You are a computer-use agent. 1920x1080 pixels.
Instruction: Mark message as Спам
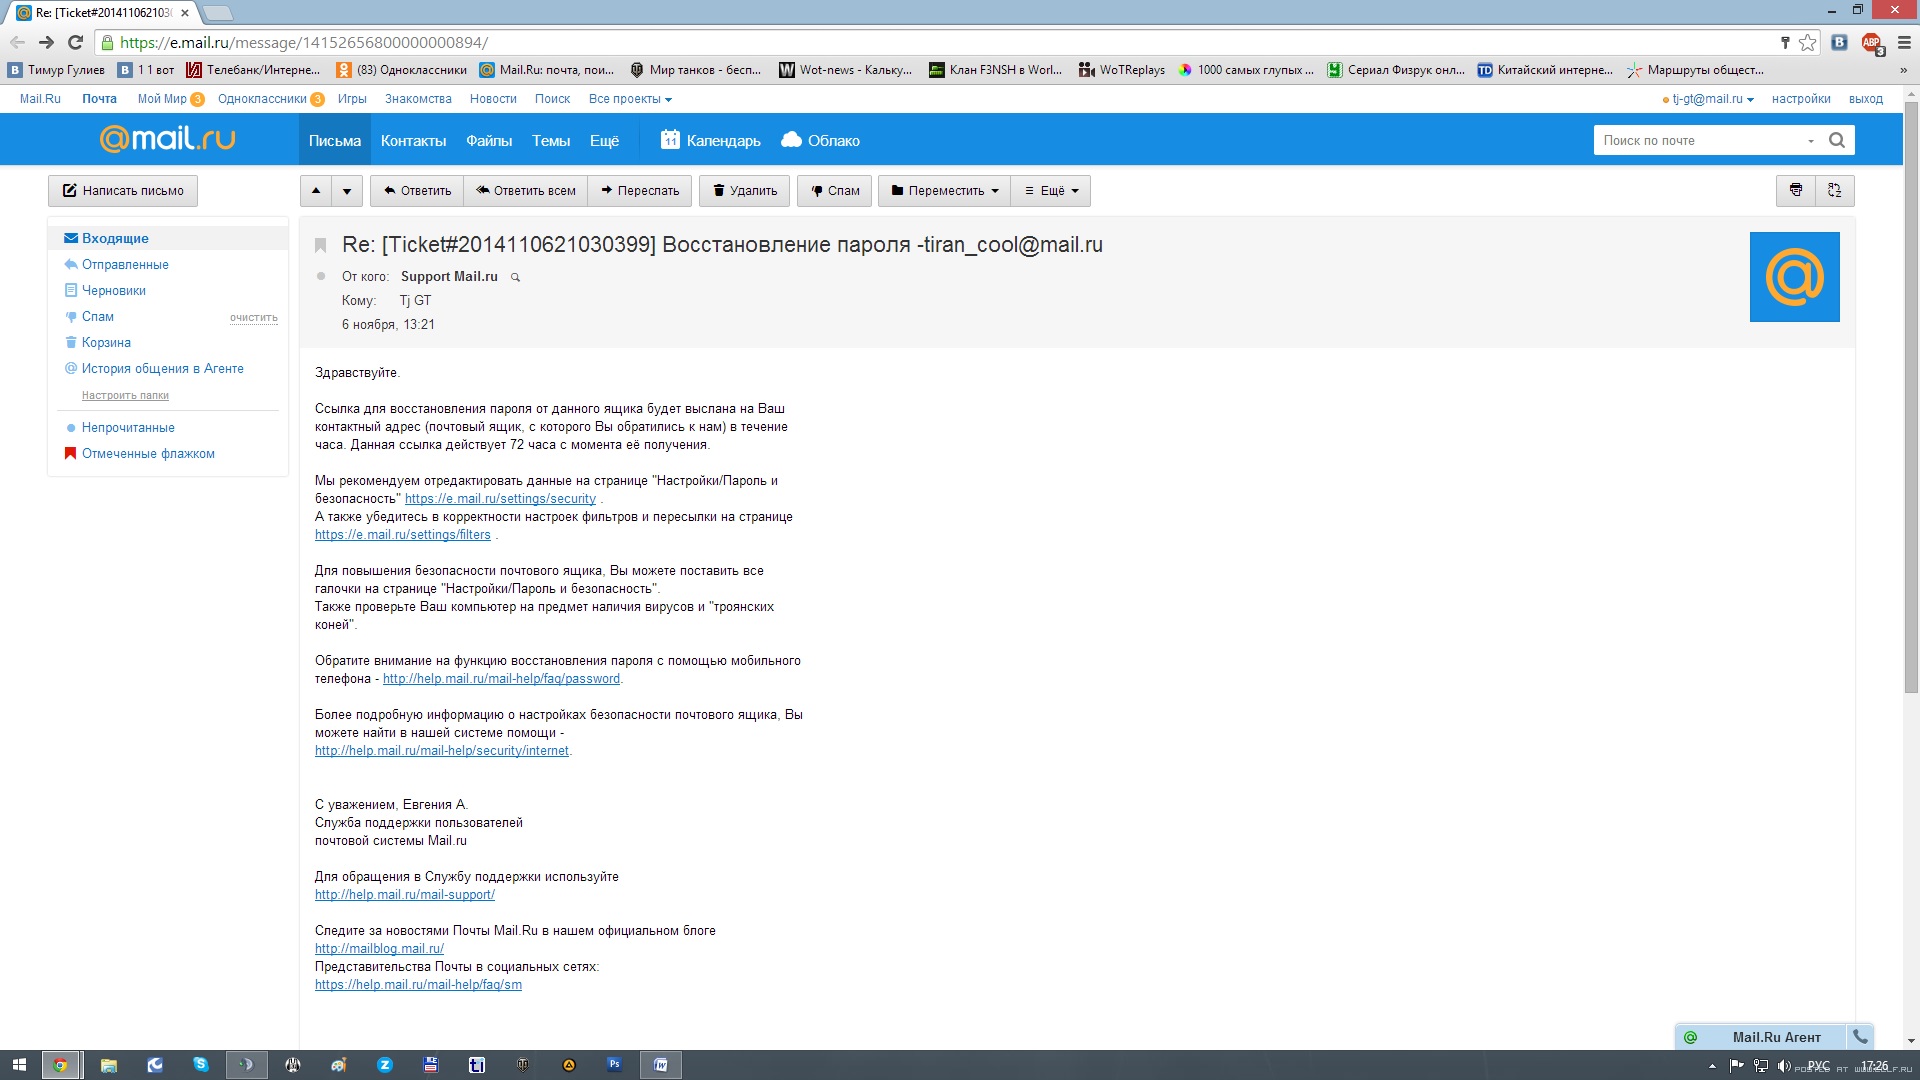[835, 191]
